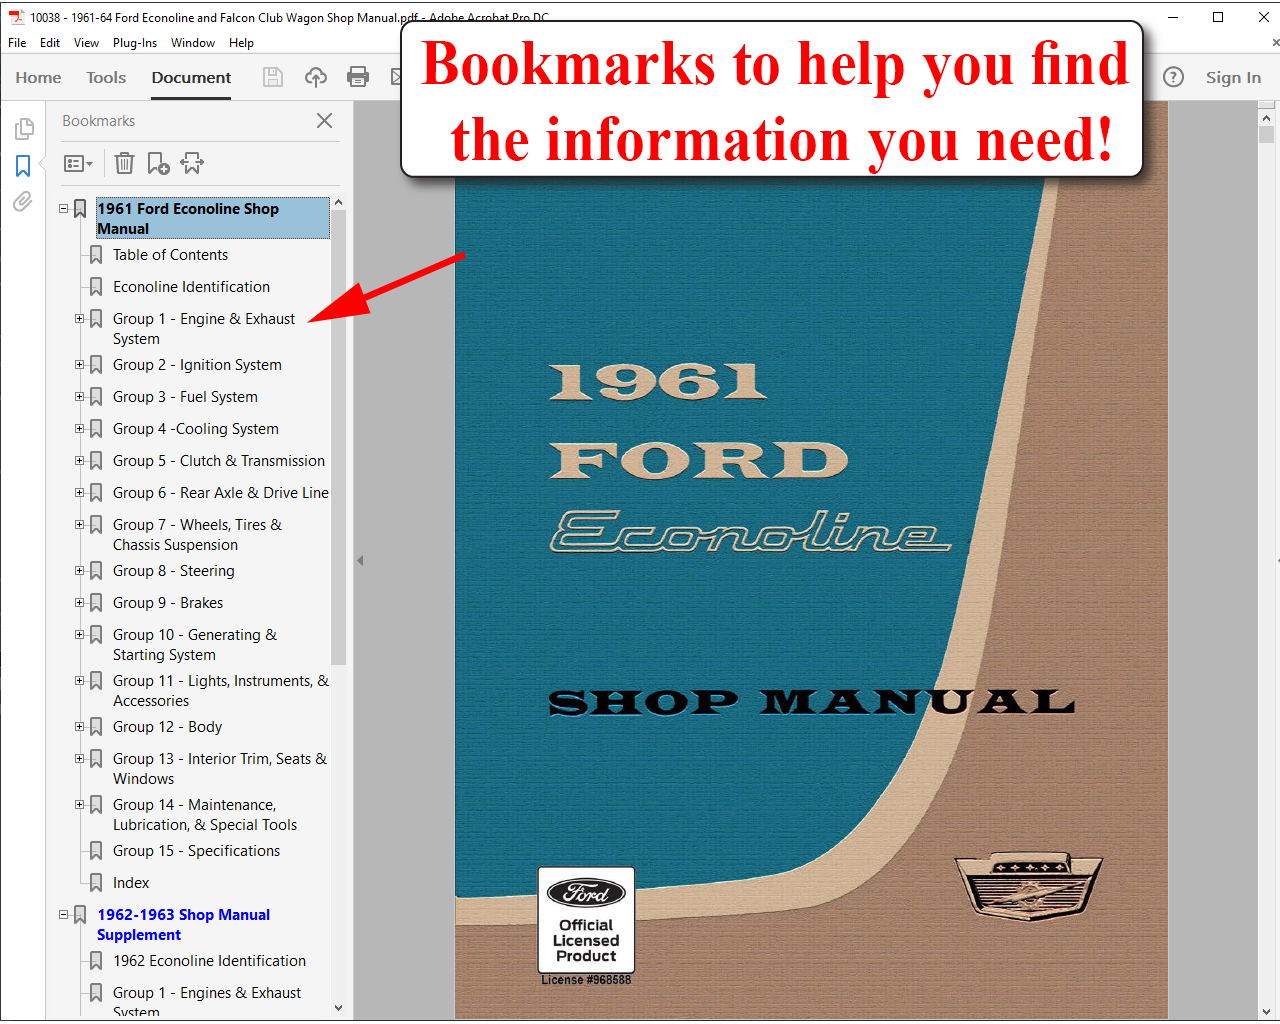The height and width of the screenshot is (1024, 1280).
Task: Click the delete bookmark trash icon
Action: coord(124,163)
